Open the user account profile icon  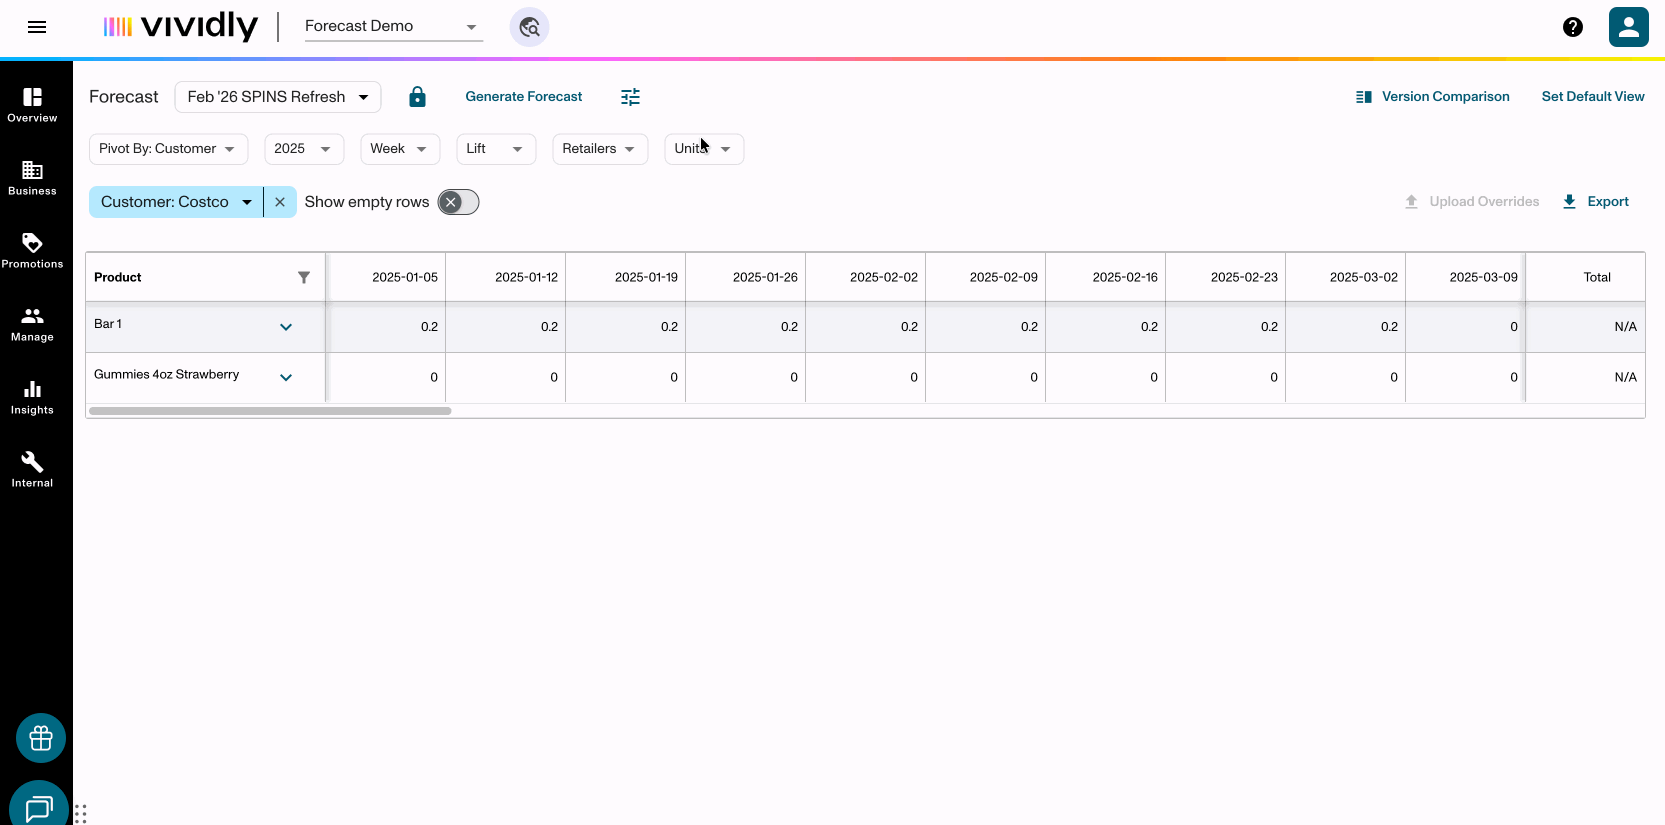(1628, 27)
